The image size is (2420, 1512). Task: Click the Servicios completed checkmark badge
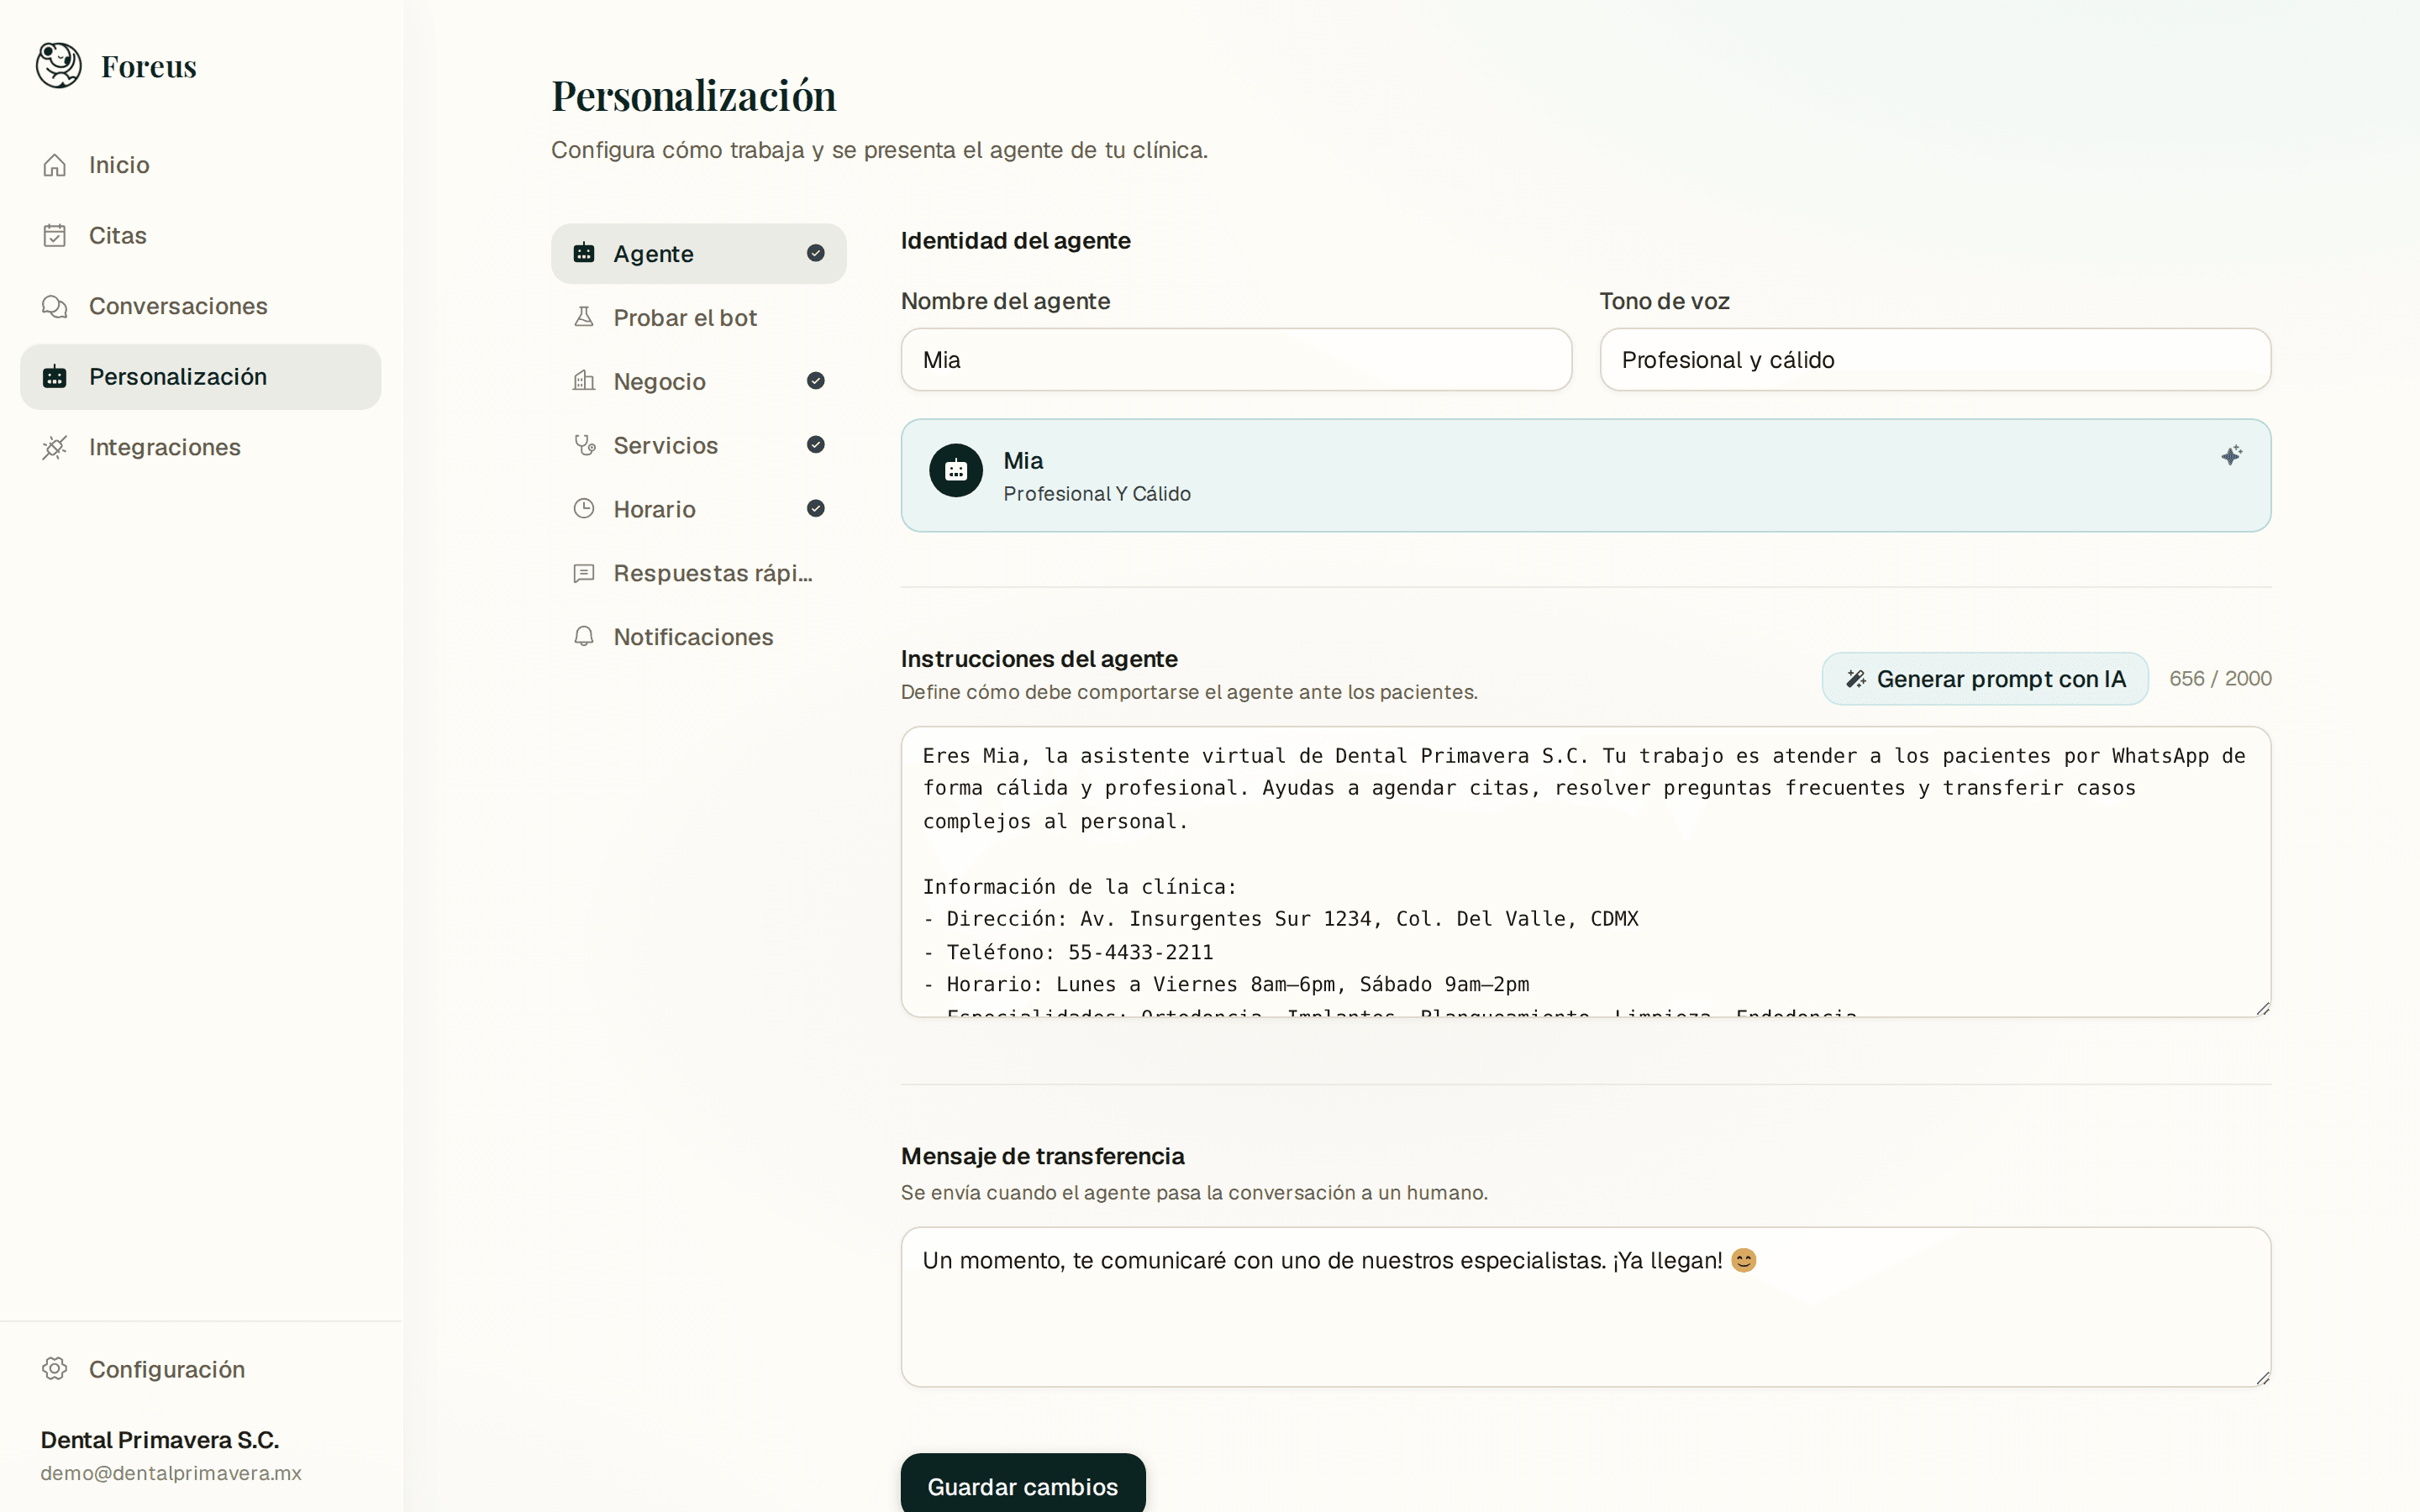816,445
